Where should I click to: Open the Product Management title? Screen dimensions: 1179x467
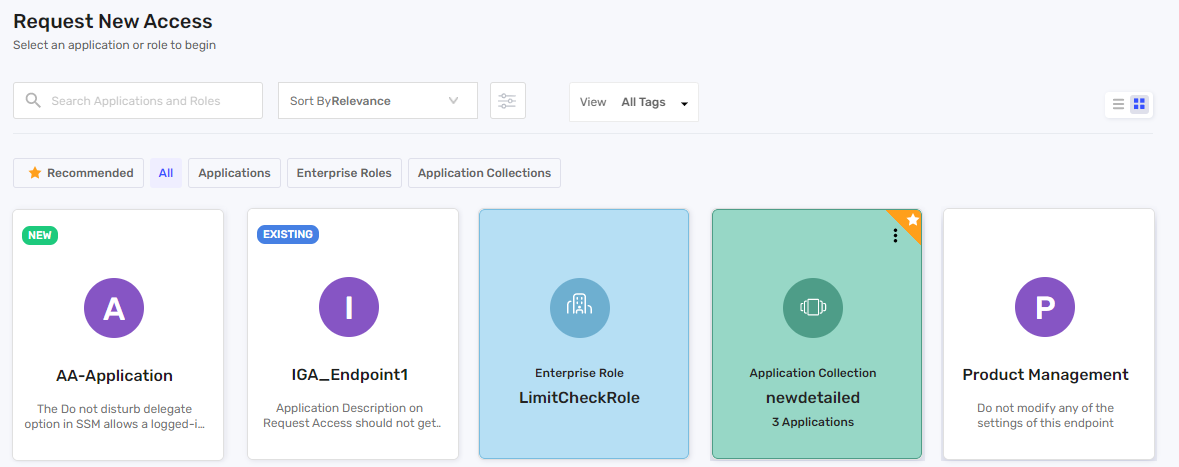point(1045,375)
